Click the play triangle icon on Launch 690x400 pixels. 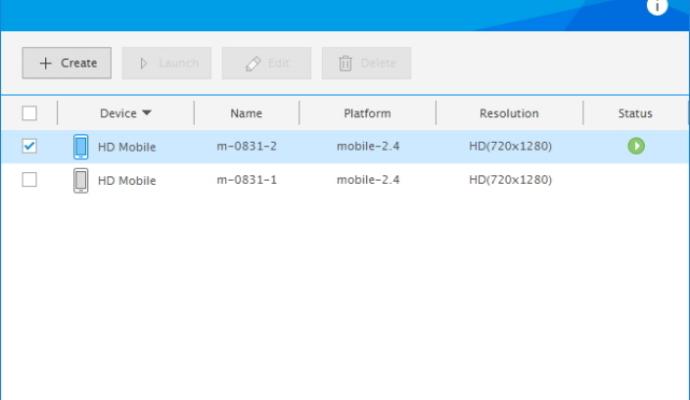tap(145, 63)
